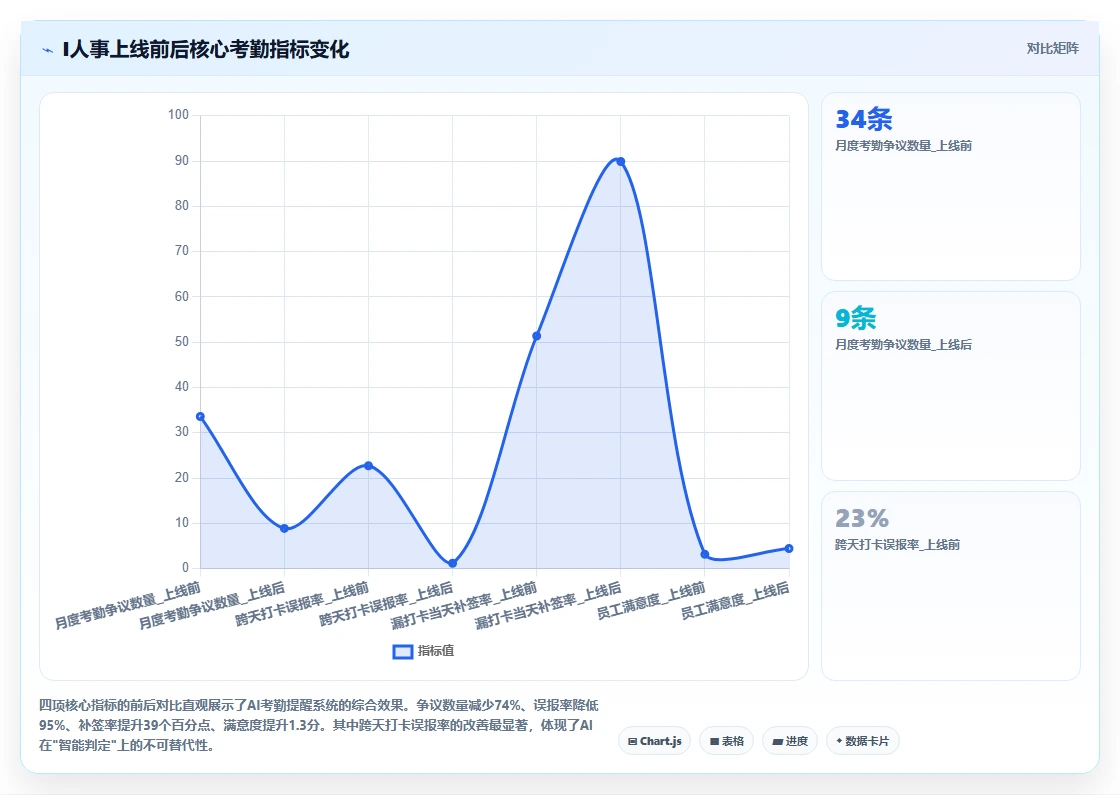
Task: Click x-axis label 跨天打卡误报率_上线前
Action: 302,604
